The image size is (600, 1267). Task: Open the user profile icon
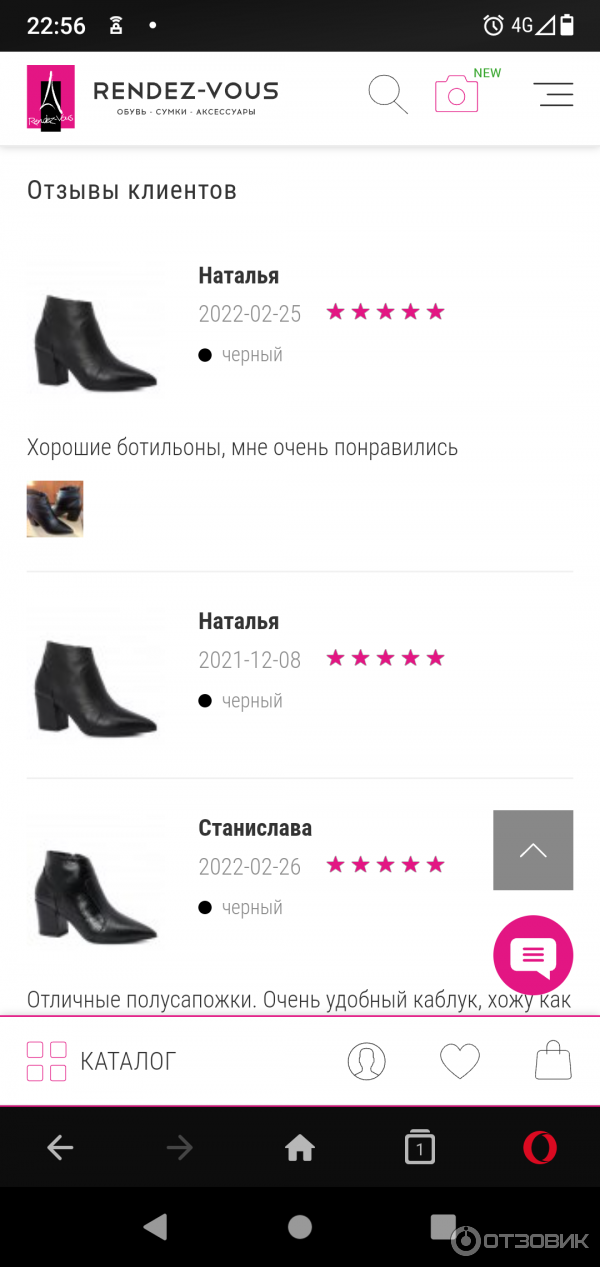367,1061
